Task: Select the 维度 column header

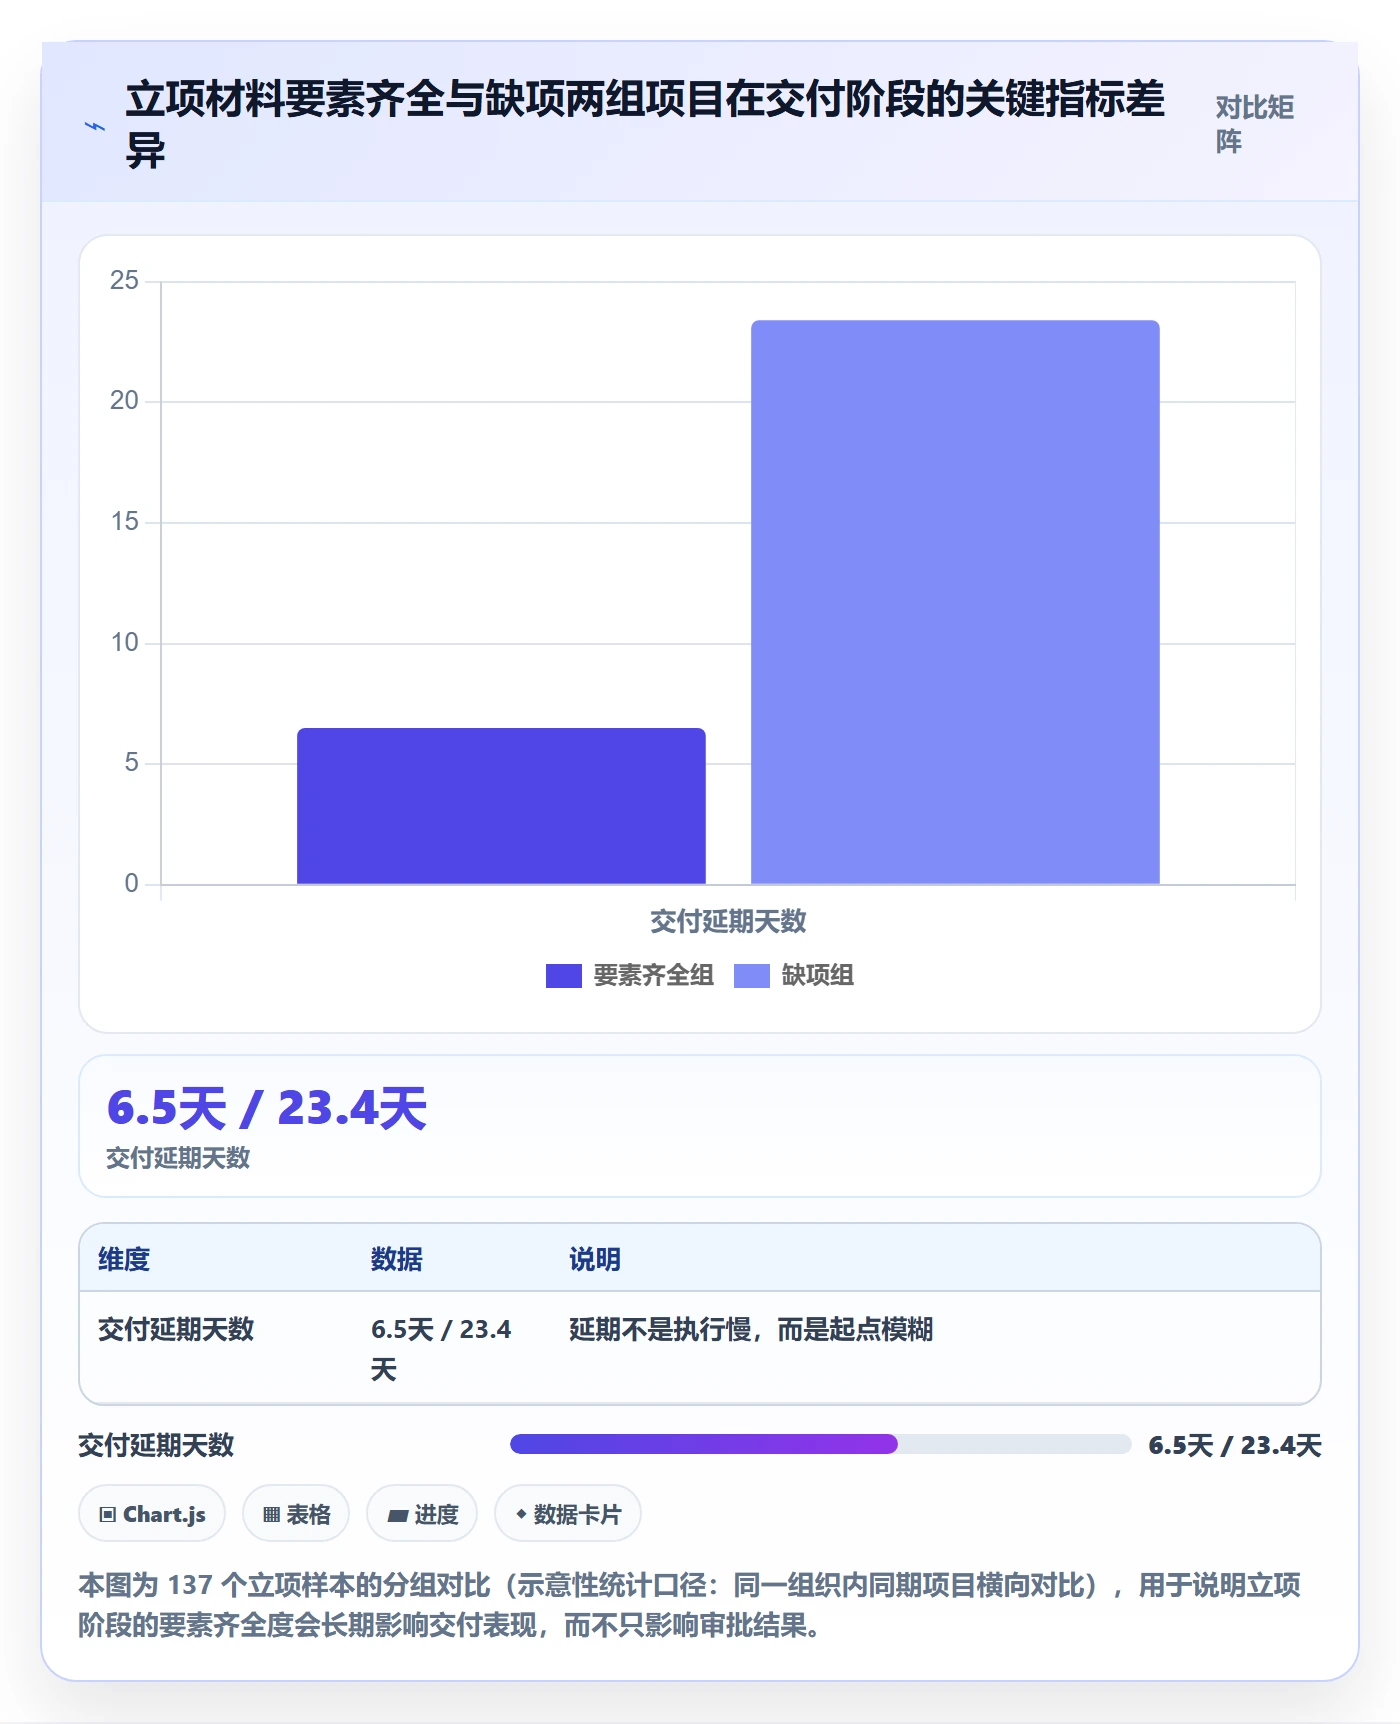Action: (x=124, y=1259)
